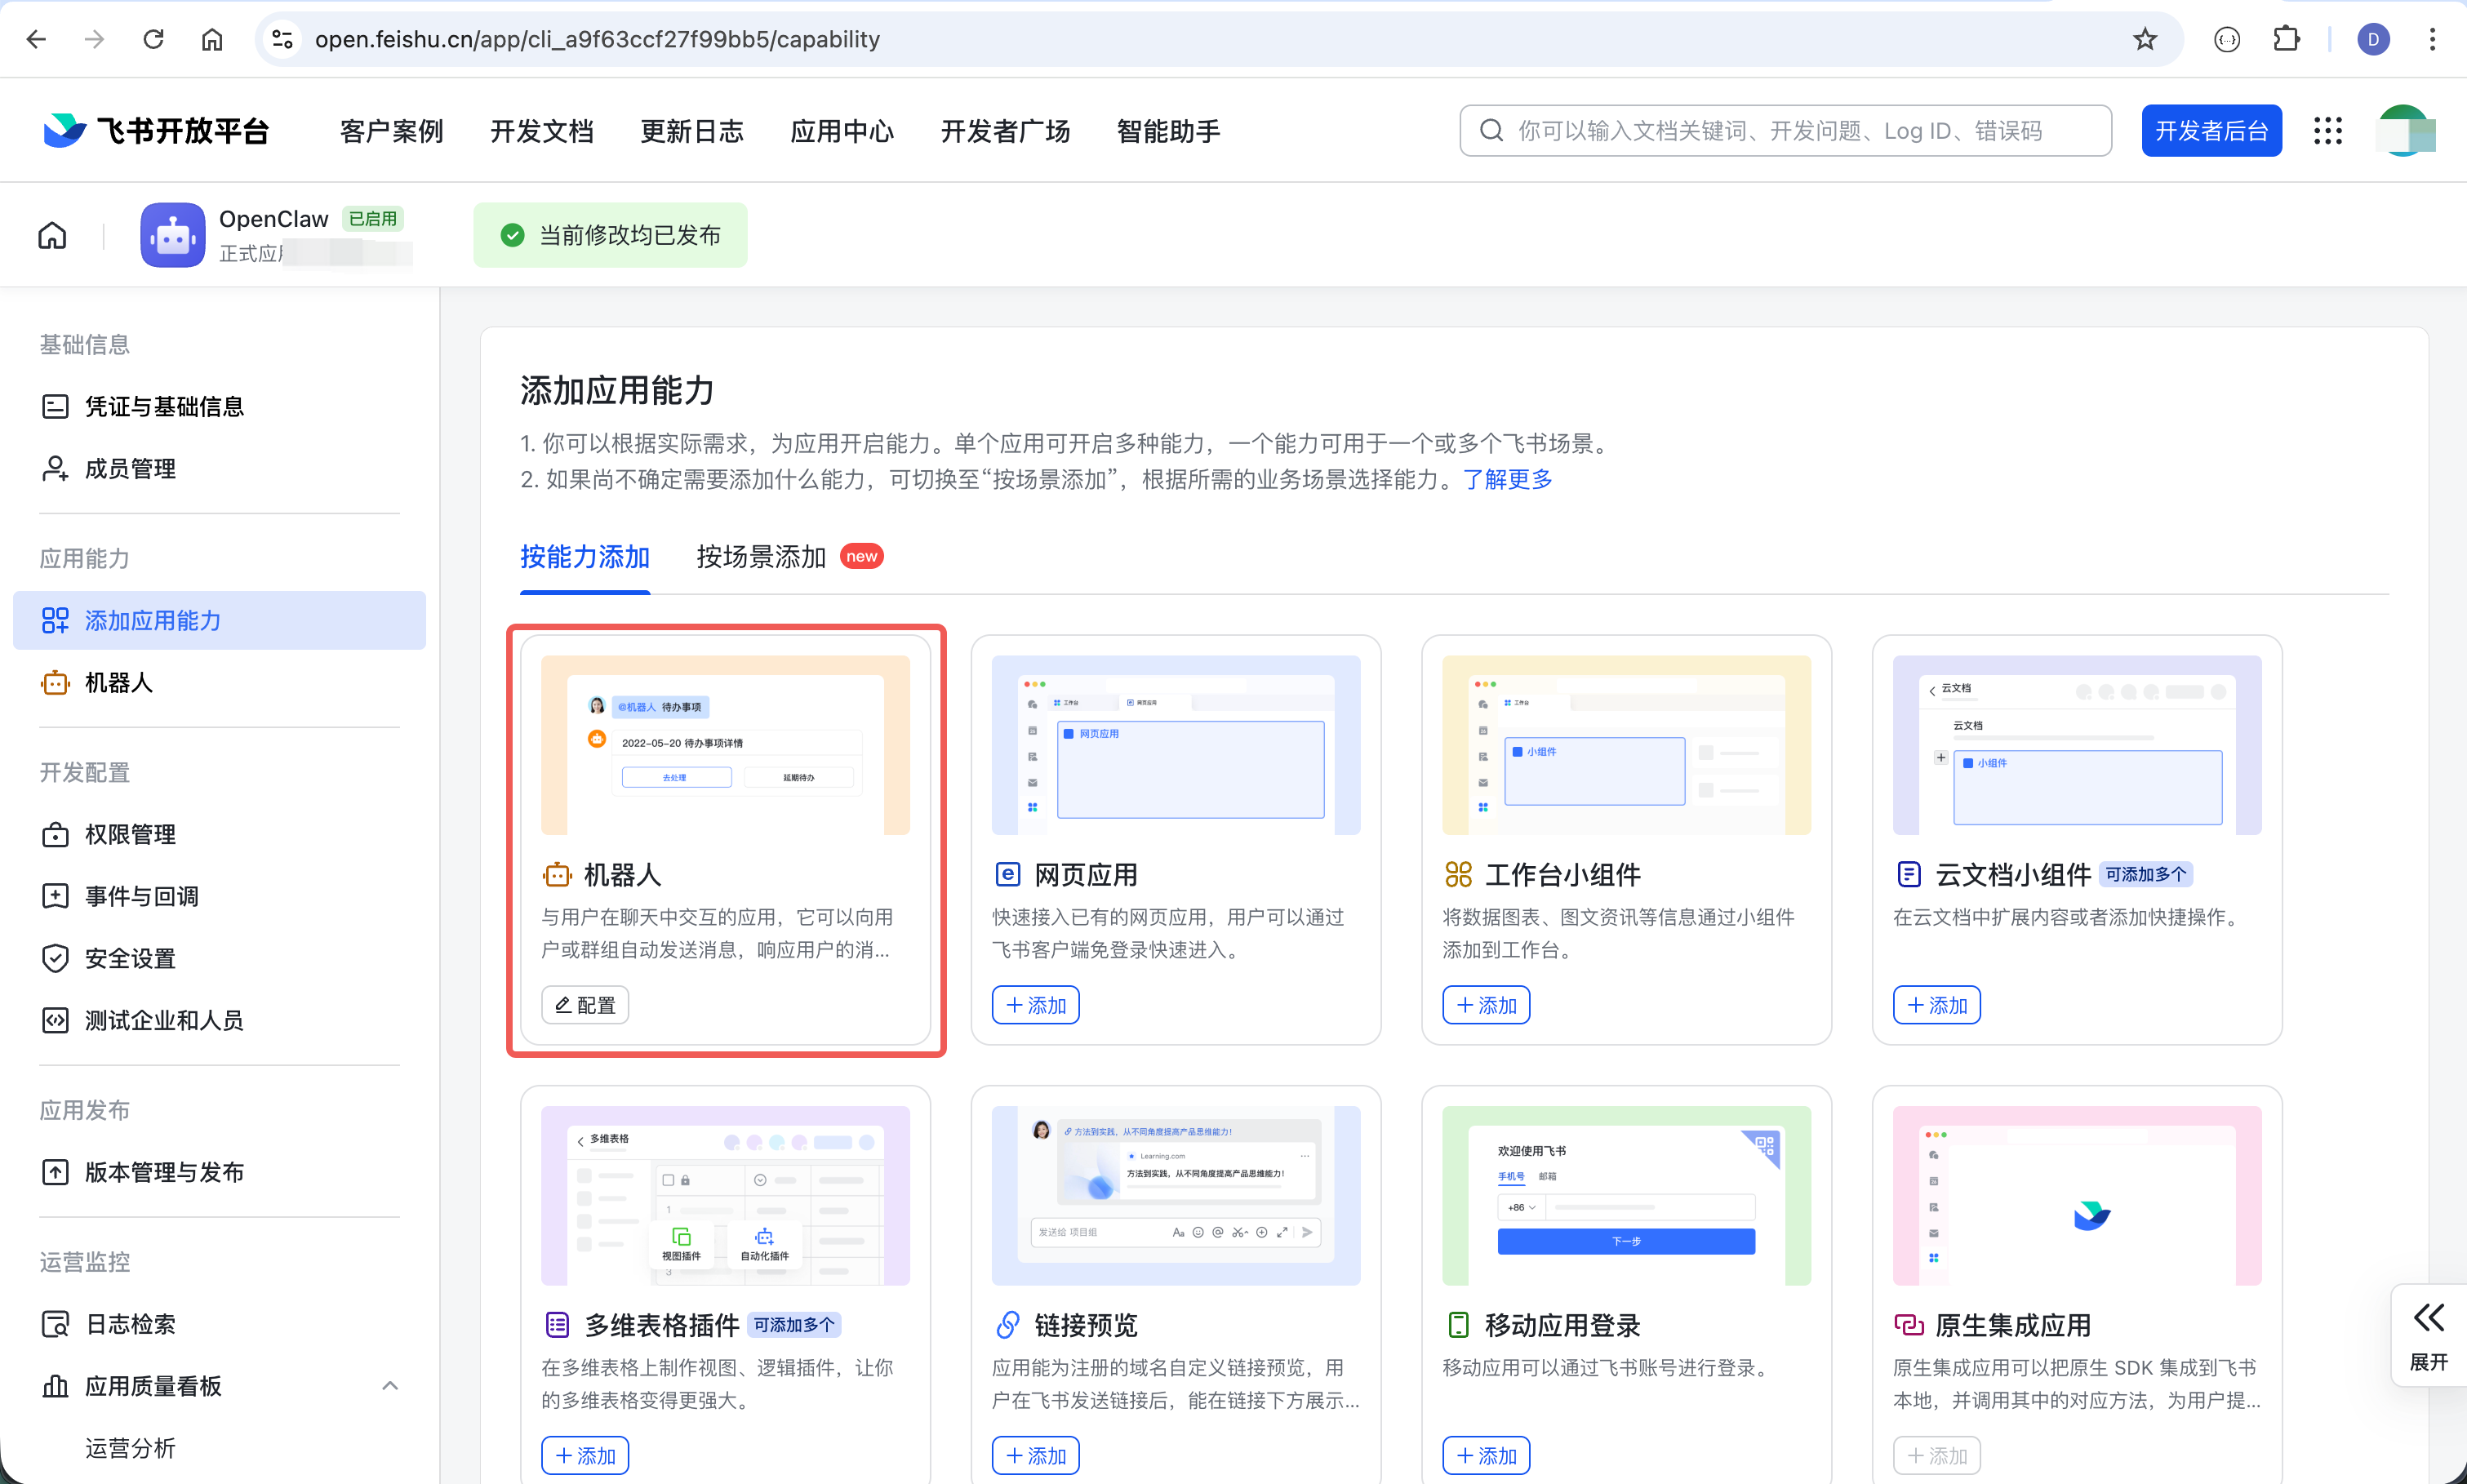Click the 机器人 card preview thumbnail
2467x1484 pixels.
click(725, 745)
